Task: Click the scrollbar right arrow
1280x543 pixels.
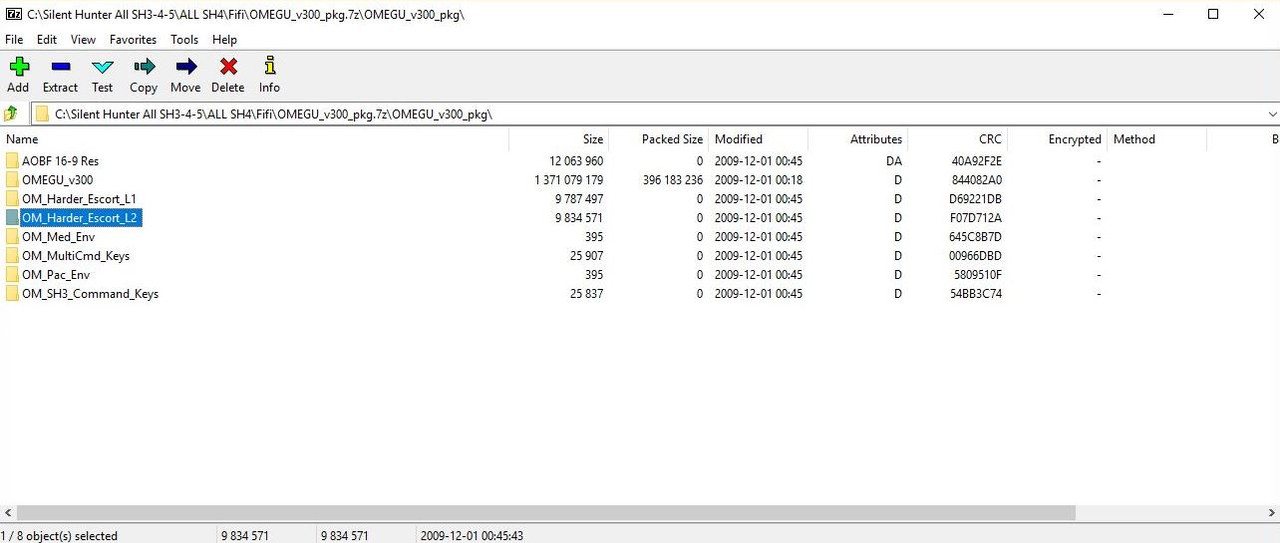Action: 1271,513
